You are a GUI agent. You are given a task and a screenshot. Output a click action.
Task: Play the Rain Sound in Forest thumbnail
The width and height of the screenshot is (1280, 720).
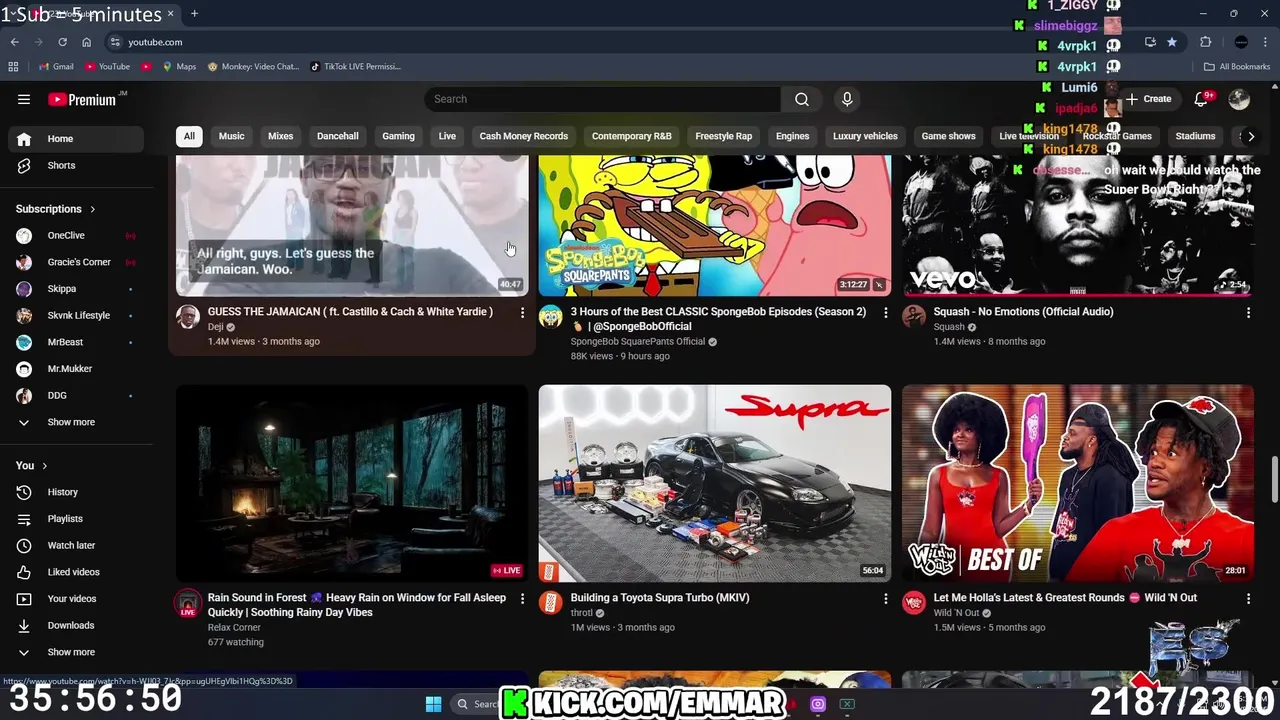tap(352, 483)
